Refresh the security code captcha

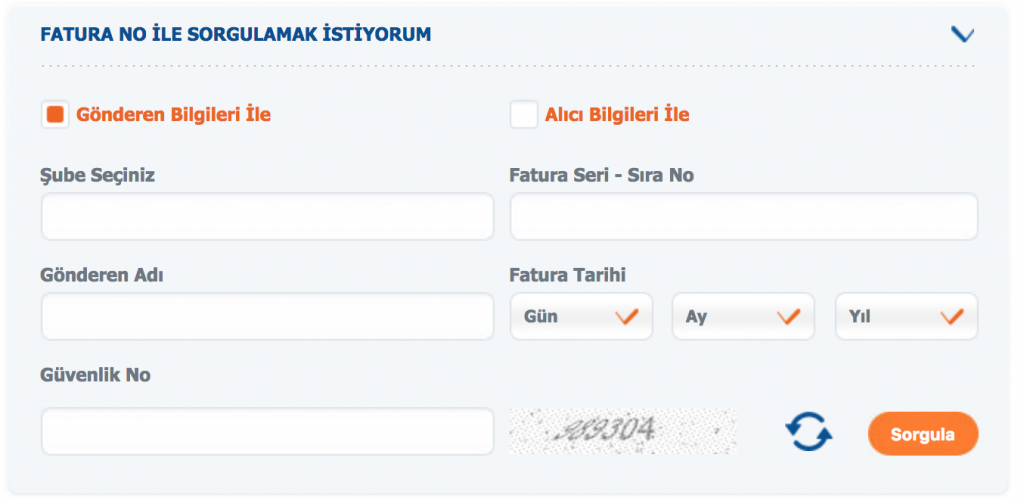click(808, 431)
